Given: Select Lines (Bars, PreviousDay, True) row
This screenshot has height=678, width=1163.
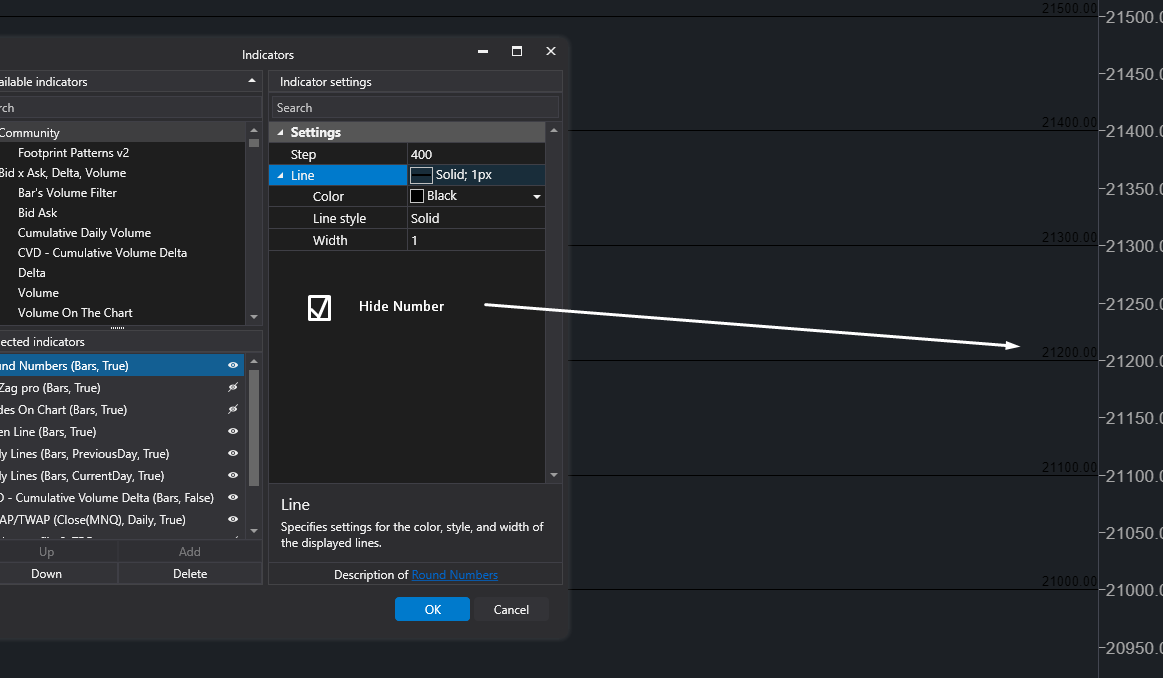Looking at the screenshot, I should [x=122, y=453].
